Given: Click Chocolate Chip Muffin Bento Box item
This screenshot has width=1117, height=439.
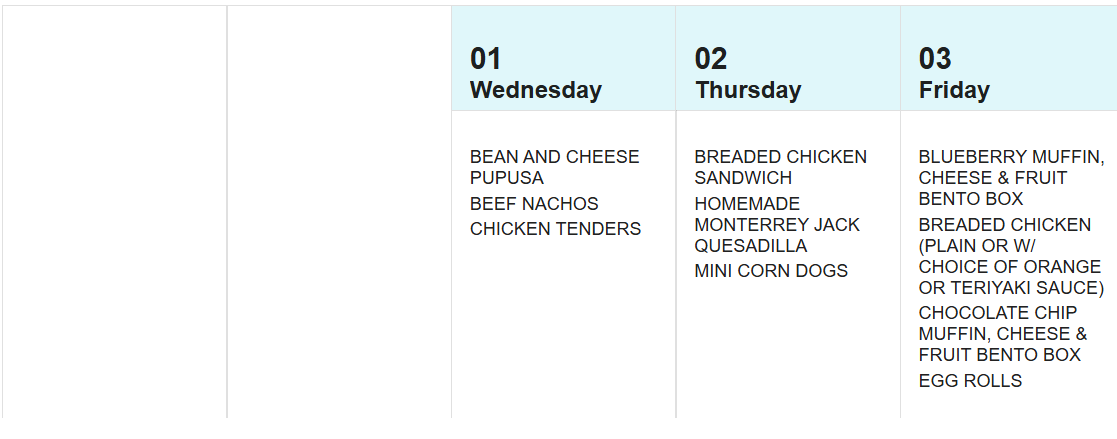Looking at the screenshot, I should (1002, 334).
